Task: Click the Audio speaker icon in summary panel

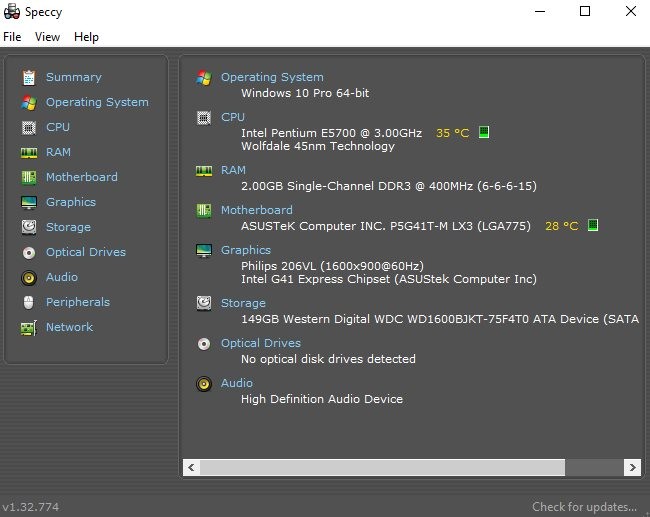Action: coord(204,384)
